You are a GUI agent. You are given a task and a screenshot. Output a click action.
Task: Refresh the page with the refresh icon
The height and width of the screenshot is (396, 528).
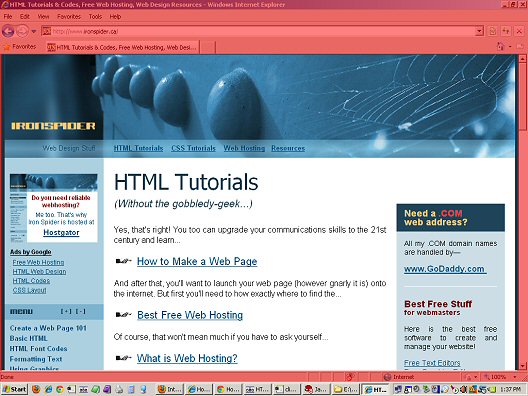506,32
